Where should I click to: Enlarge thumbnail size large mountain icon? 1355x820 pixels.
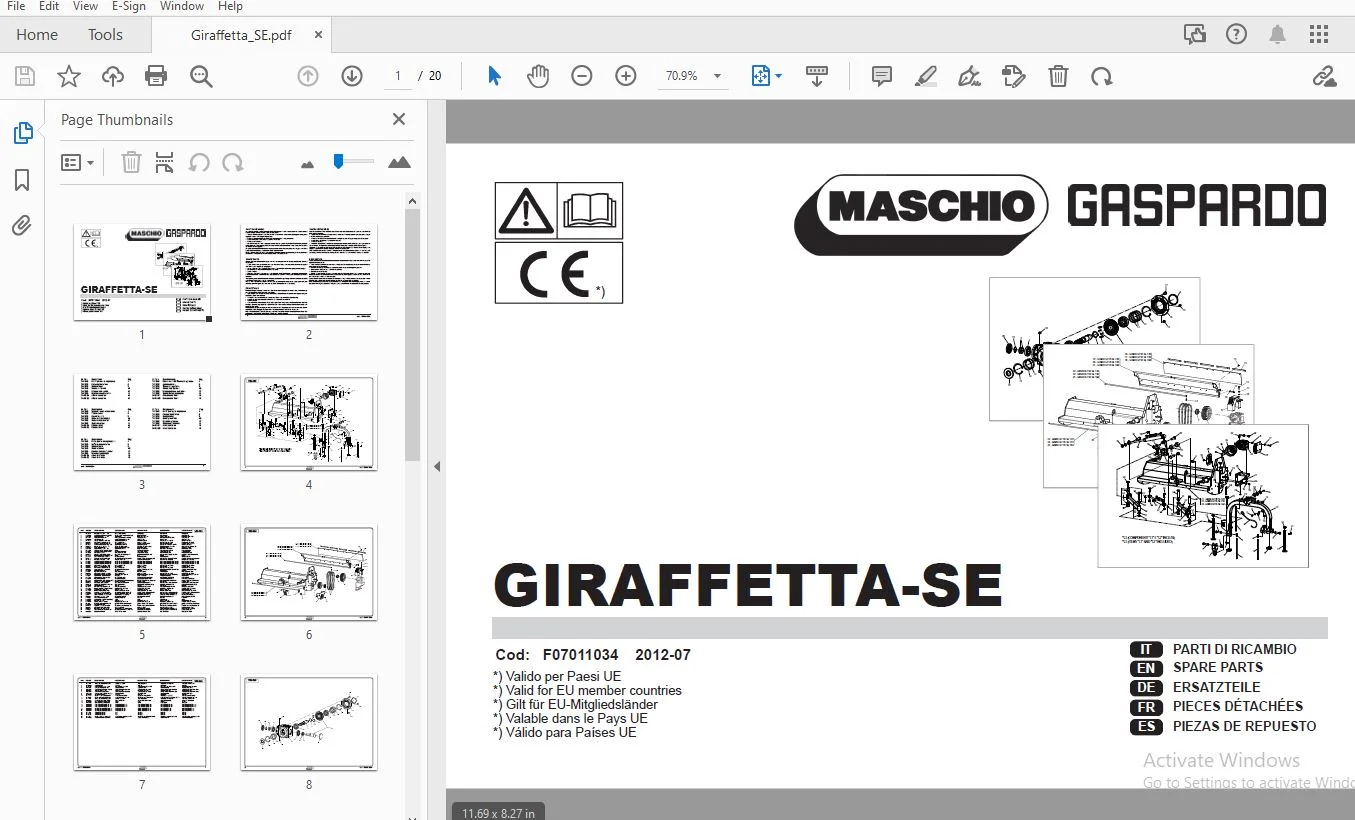(x=399, y=162)
